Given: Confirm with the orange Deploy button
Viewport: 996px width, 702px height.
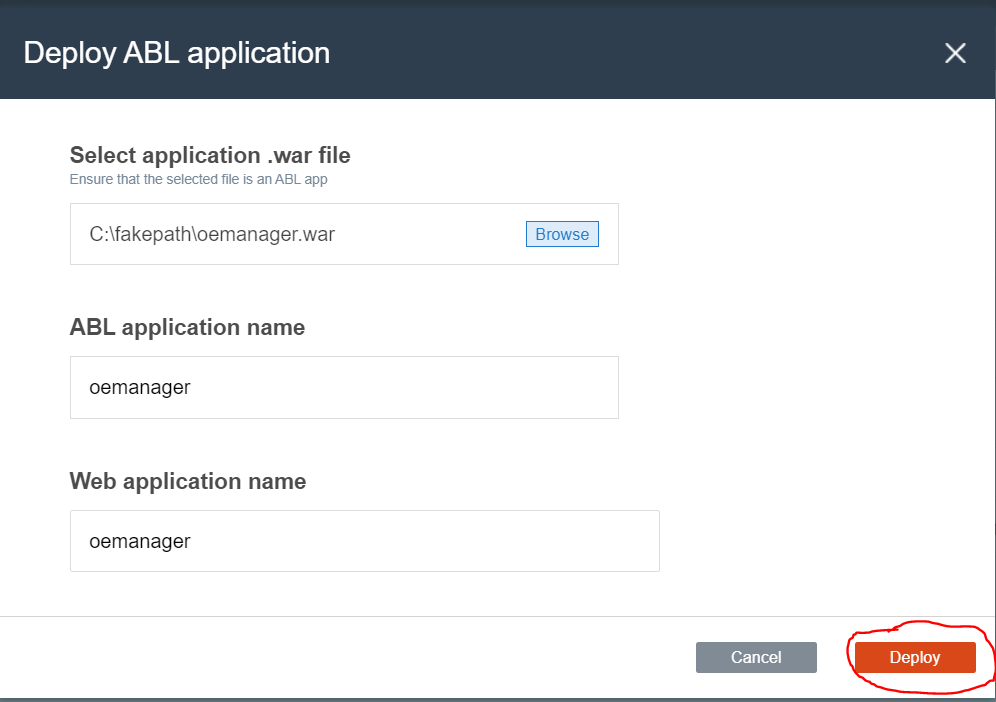Looking at the screenshot, I should (915, 657).
